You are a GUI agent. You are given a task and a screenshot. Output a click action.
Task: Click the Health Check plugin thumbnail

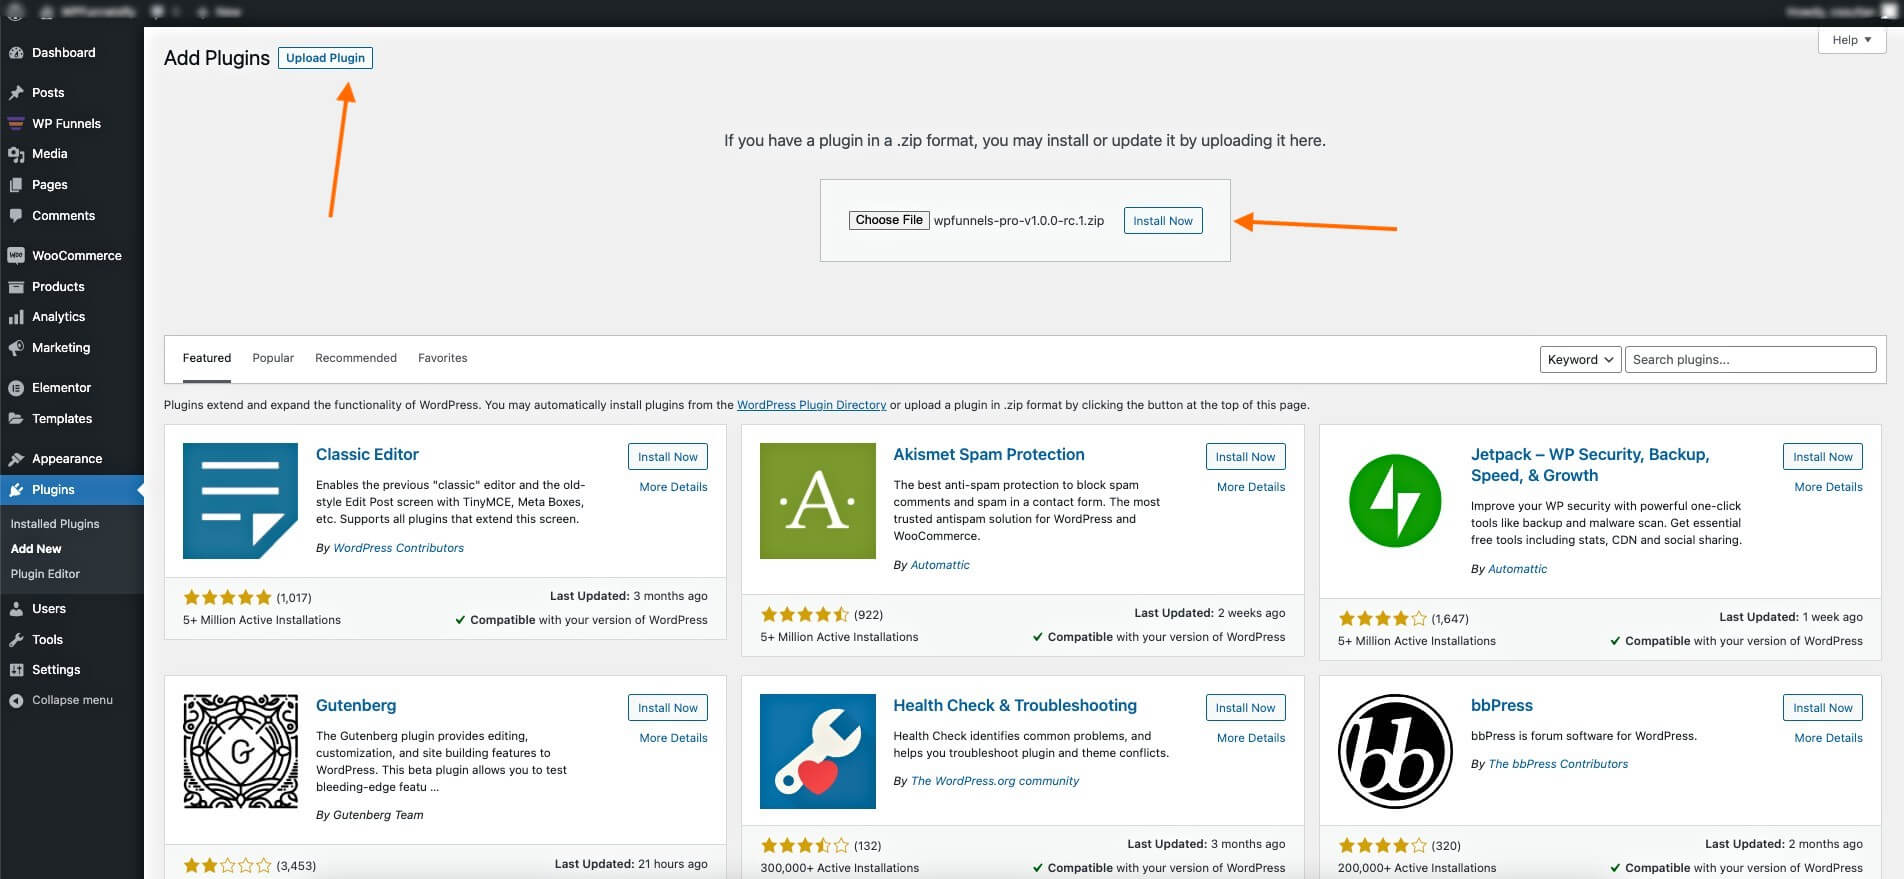point(818,752)
